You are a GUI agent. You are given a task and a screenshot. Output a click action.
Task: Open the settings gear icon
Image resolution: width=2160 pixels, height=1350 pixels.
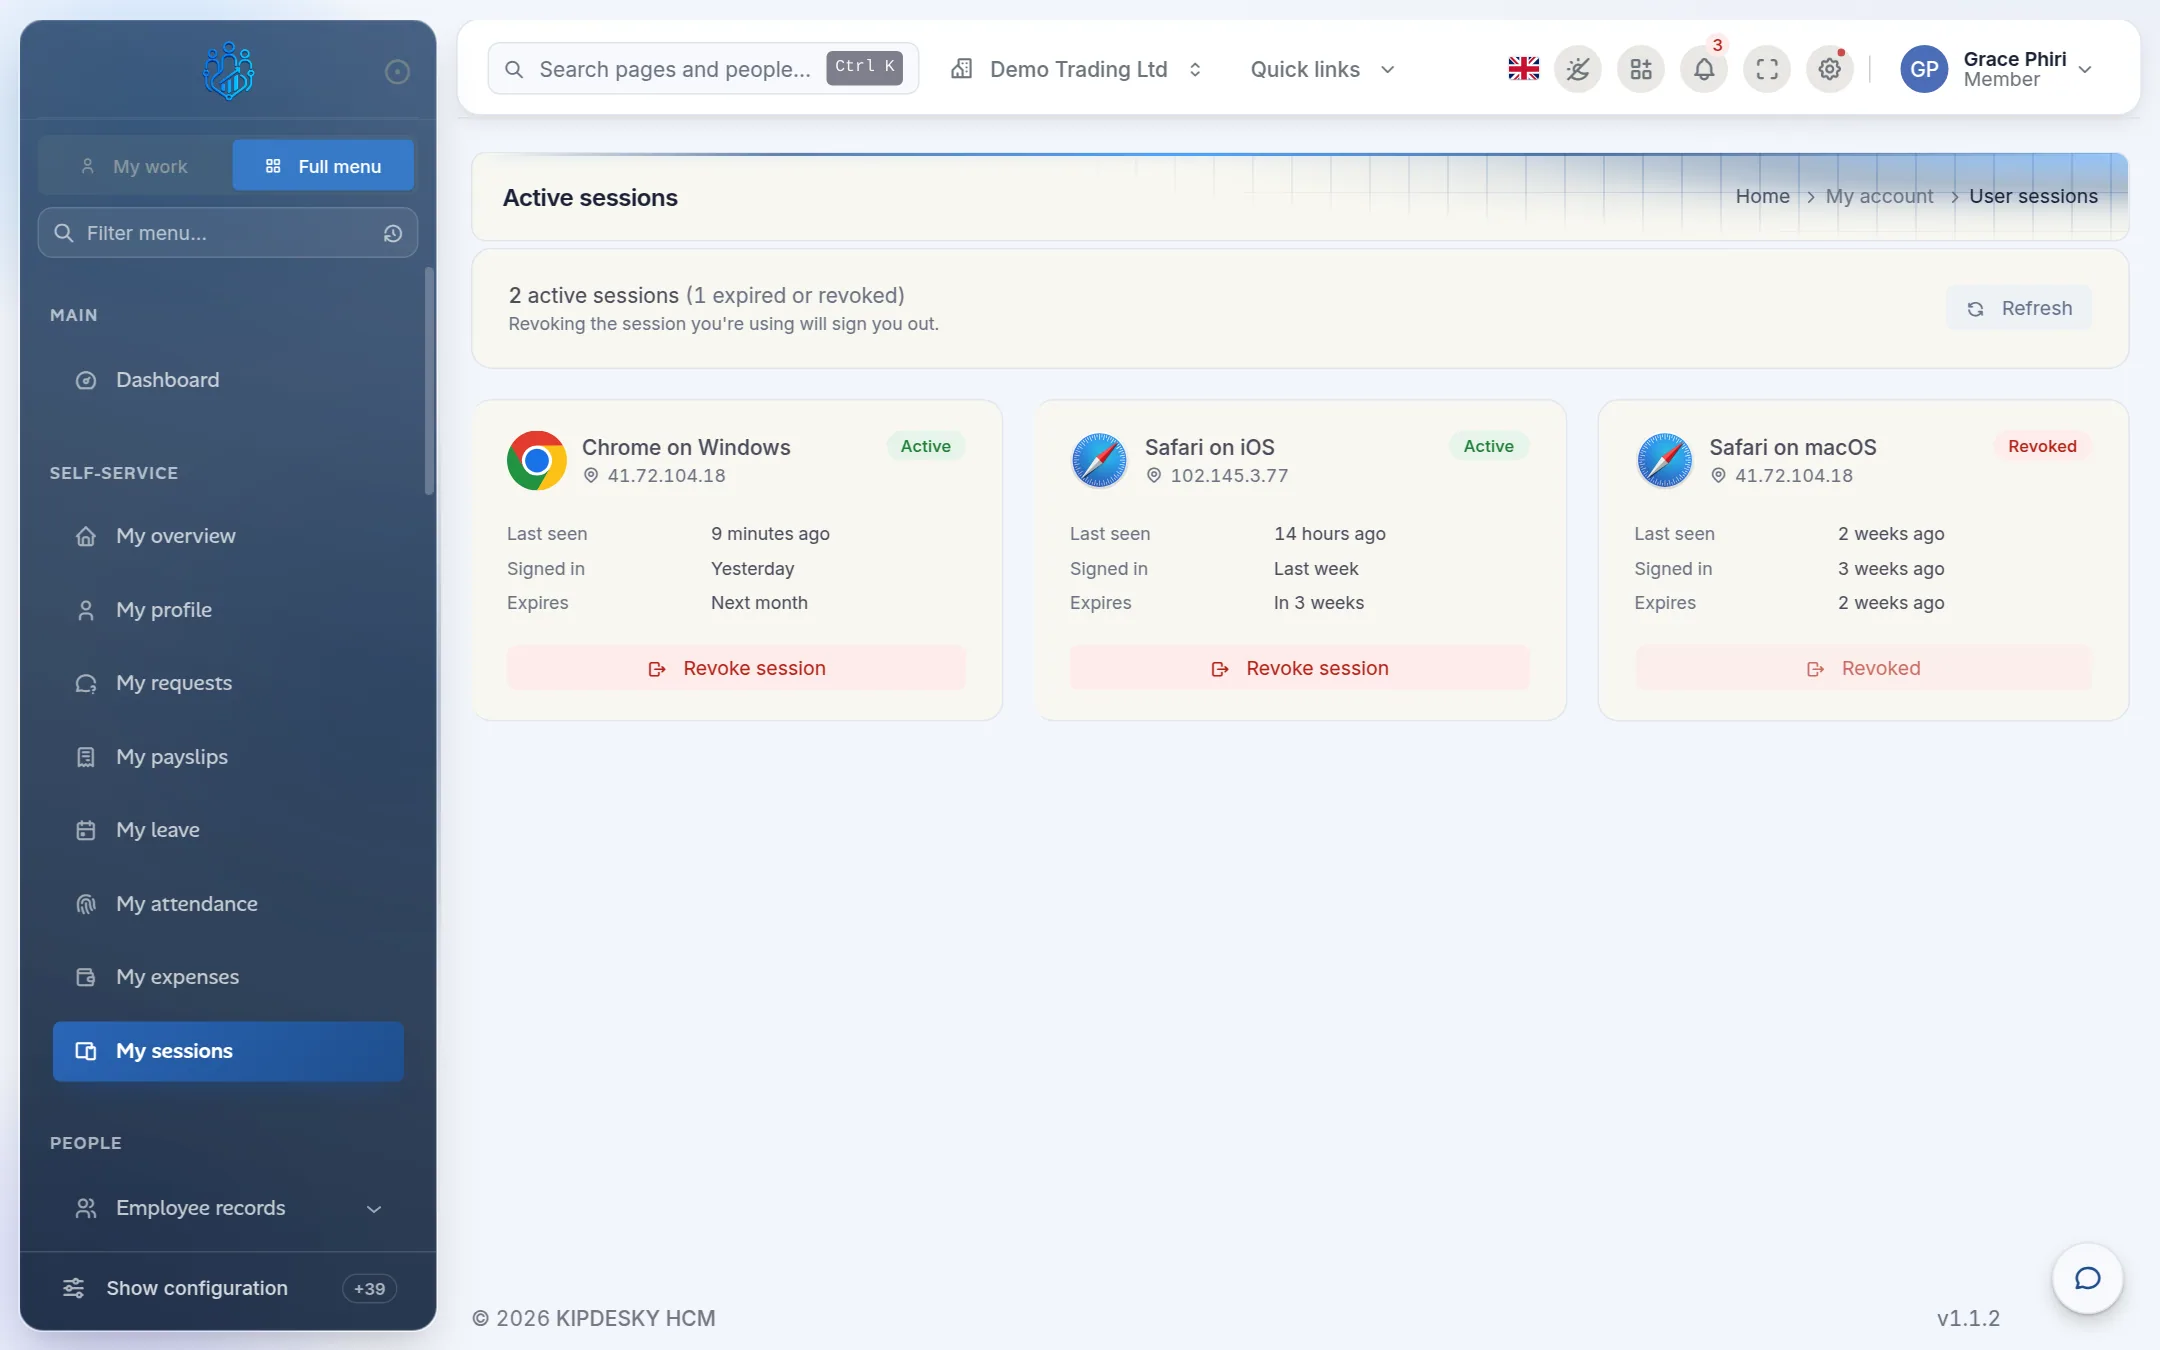click(x=1830, y=69)
